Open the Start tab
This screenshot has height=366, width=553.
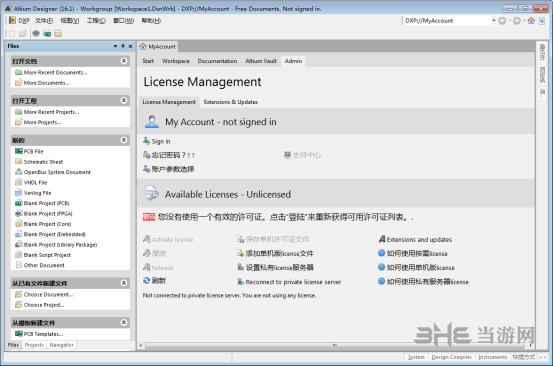point(148,61)
